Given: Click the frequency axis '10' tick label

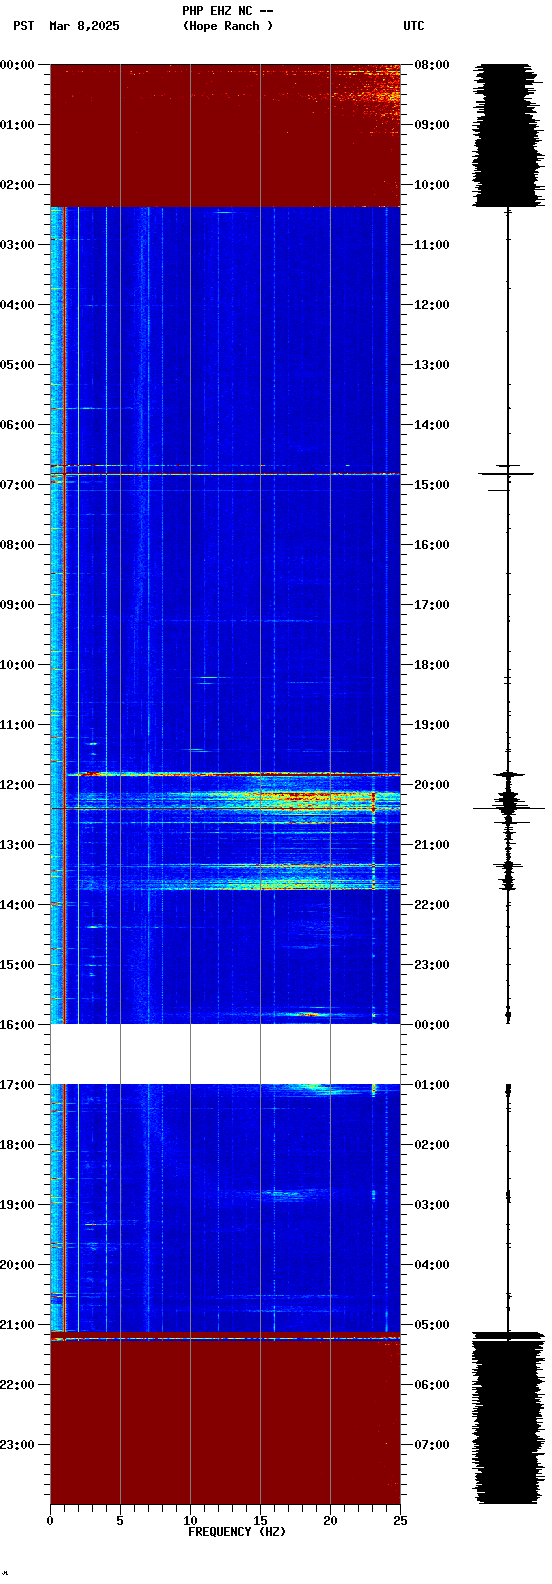Looking at the screenshot, I should click(x=190, y=1521).
